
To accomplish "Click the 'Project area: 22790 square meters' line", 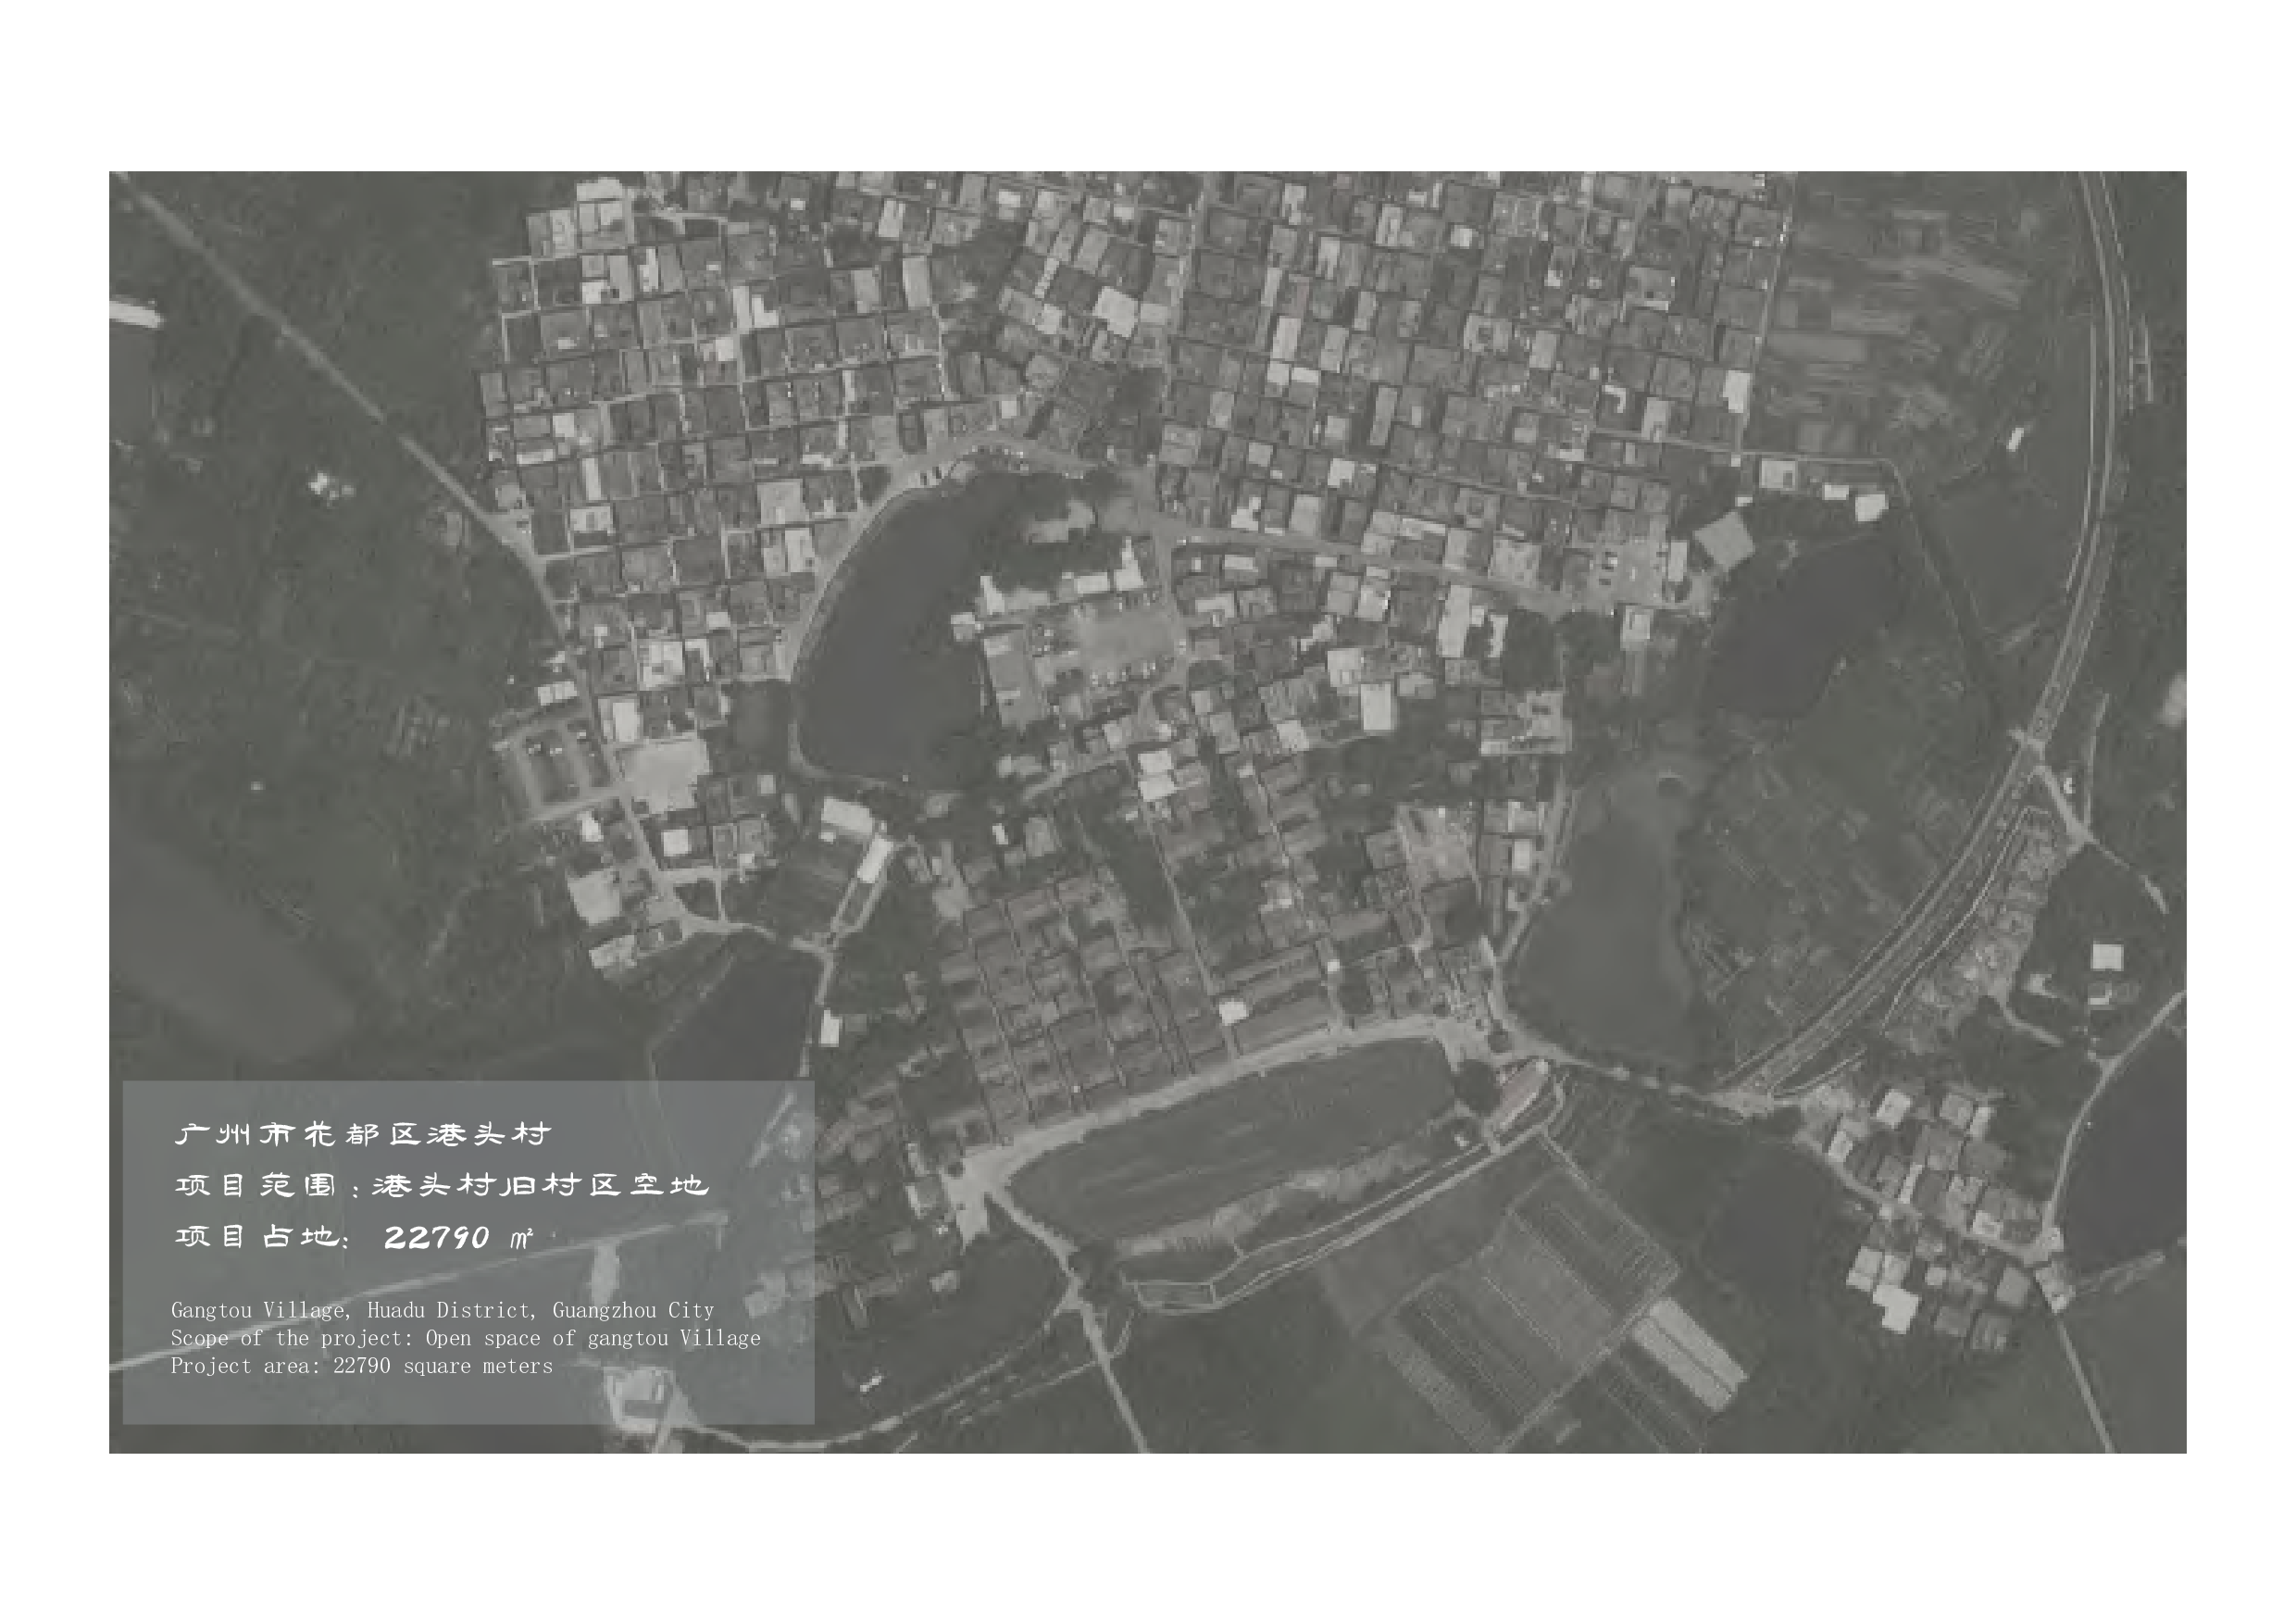I will pyautogui.click(x=361, y=1366).
